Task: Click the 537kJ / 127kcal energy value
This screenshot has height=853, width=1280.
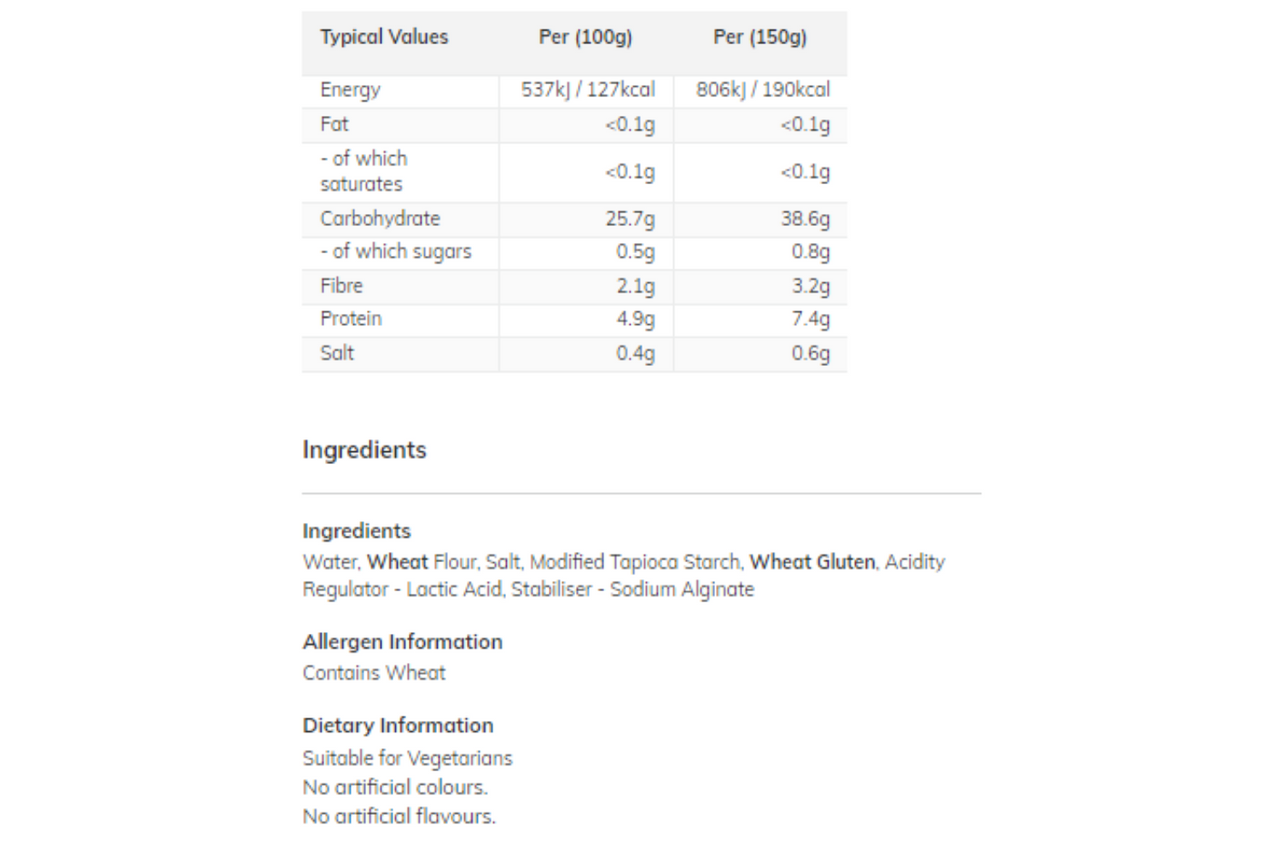Action: 589,90
